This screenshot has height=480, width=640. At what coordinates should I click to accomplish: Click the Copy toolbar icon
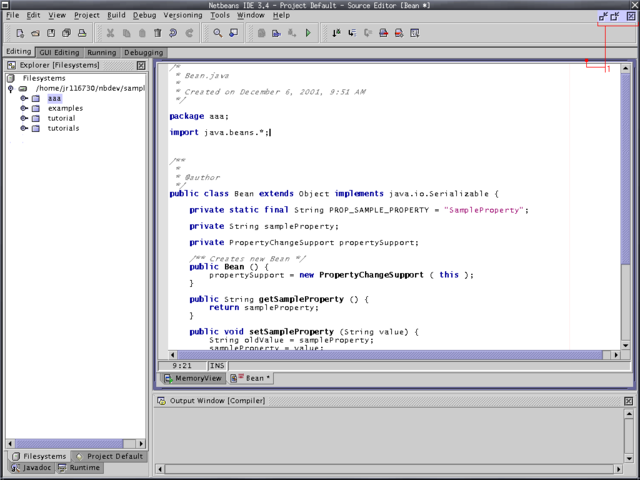point(127,33)
